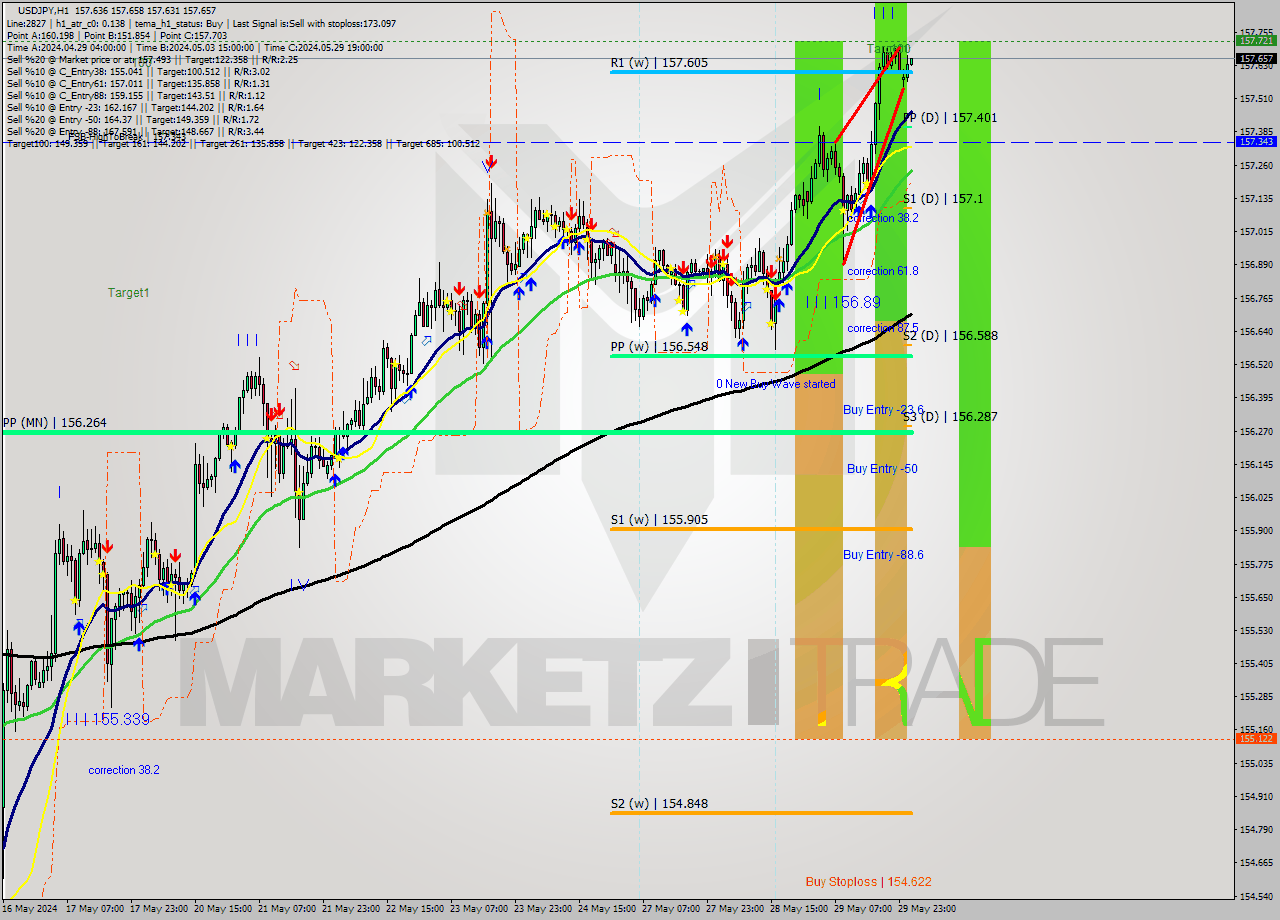
Task: Click the | | | 155.339 wave label
Action: click(106, 719)
